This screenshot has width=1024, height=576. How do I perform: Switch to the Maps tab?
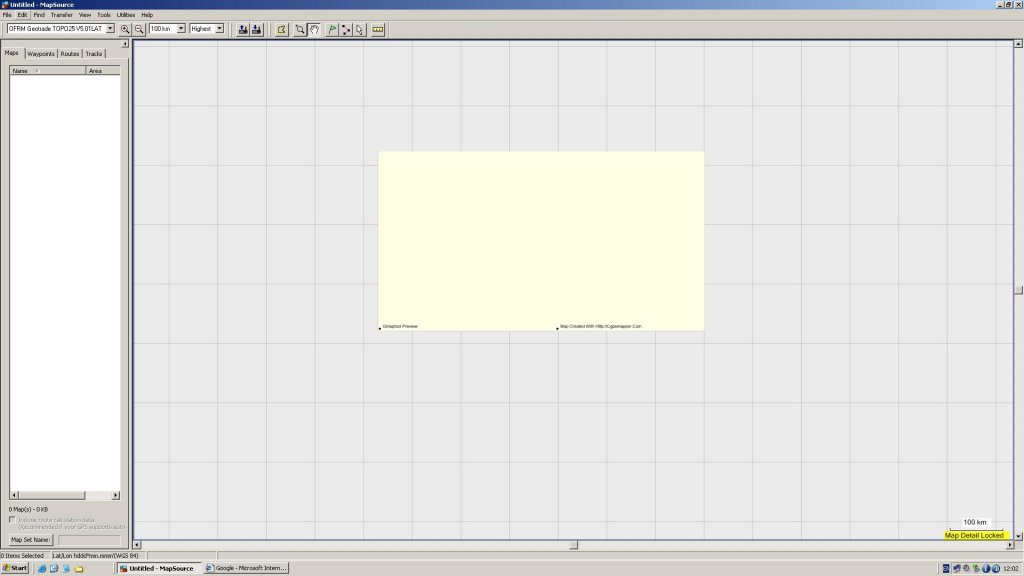click(x=12, y=53)
